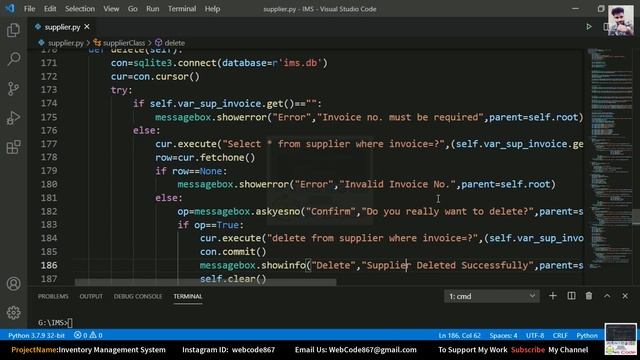Open the View menu
The image size is (640, 360).
pyautogui.click(x=111, y=9)
